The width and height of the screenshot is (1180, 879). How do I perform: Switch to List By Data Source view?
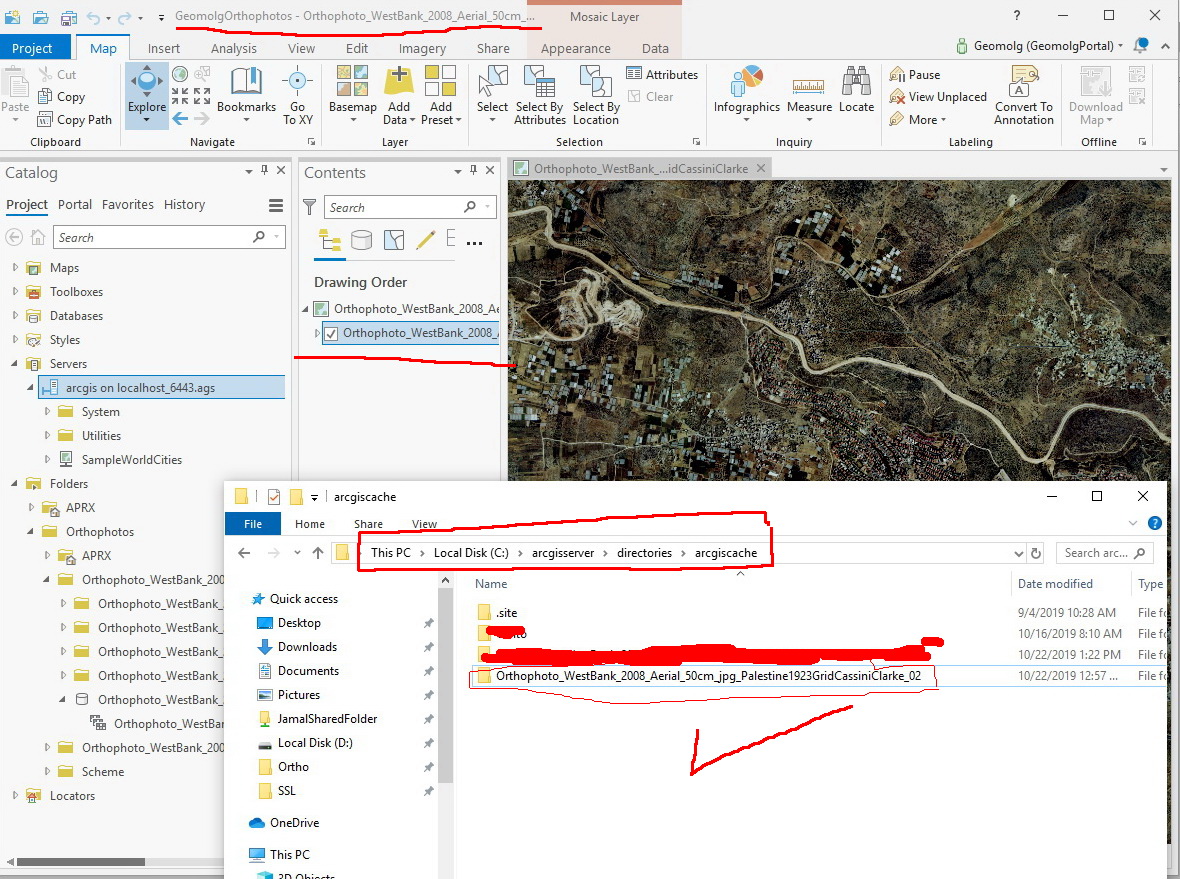click(x=361, y=240)
